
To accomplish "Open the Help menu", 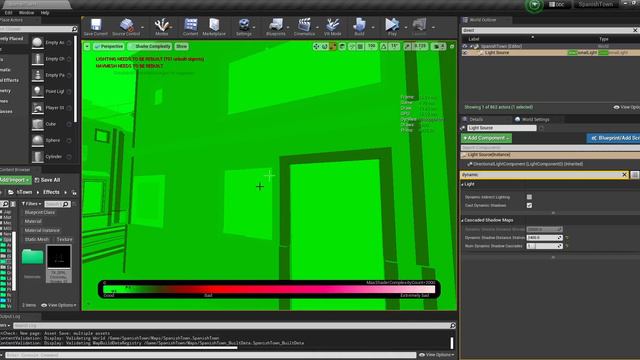I will click(45, 13).
